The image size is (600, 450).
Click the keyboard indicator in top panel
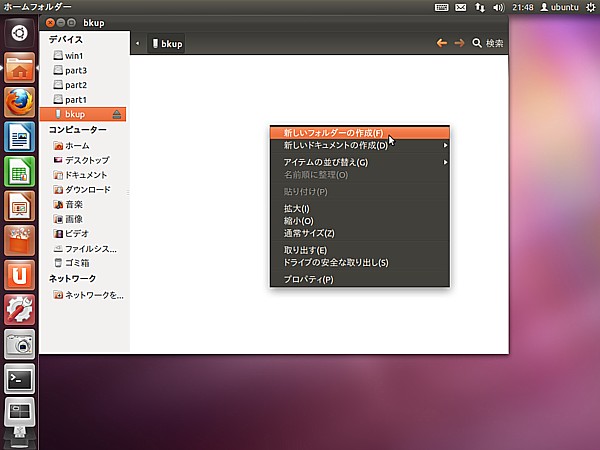pyautogui.click(x=442, y=7)
